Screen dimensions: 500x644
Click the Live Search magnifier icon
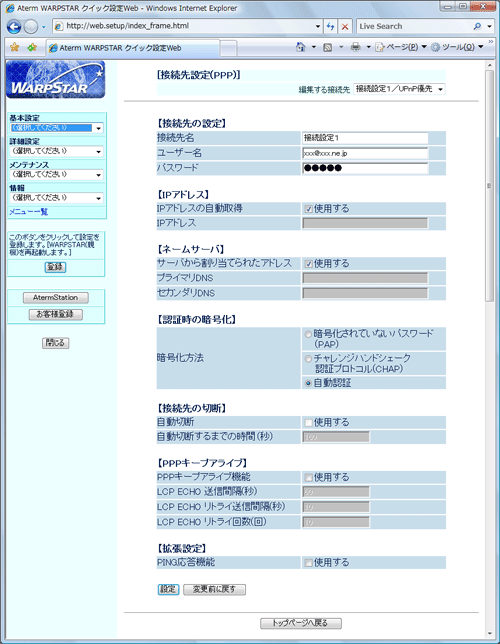click(x=477, y=26)
